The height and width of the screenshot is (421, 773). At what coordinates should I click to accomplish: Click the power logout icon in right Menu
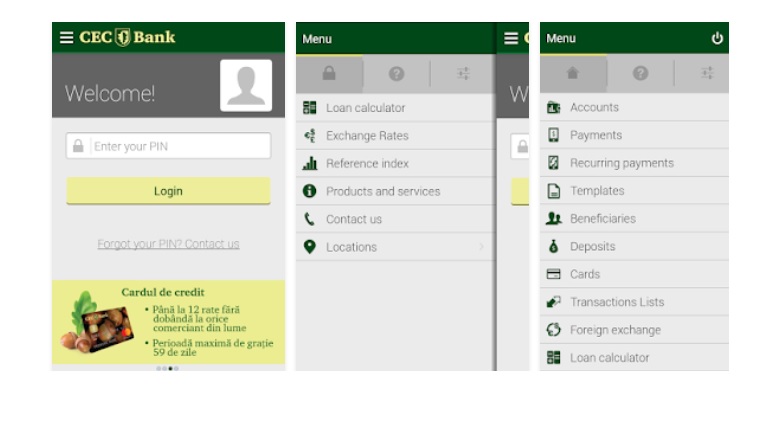(717, 38)
